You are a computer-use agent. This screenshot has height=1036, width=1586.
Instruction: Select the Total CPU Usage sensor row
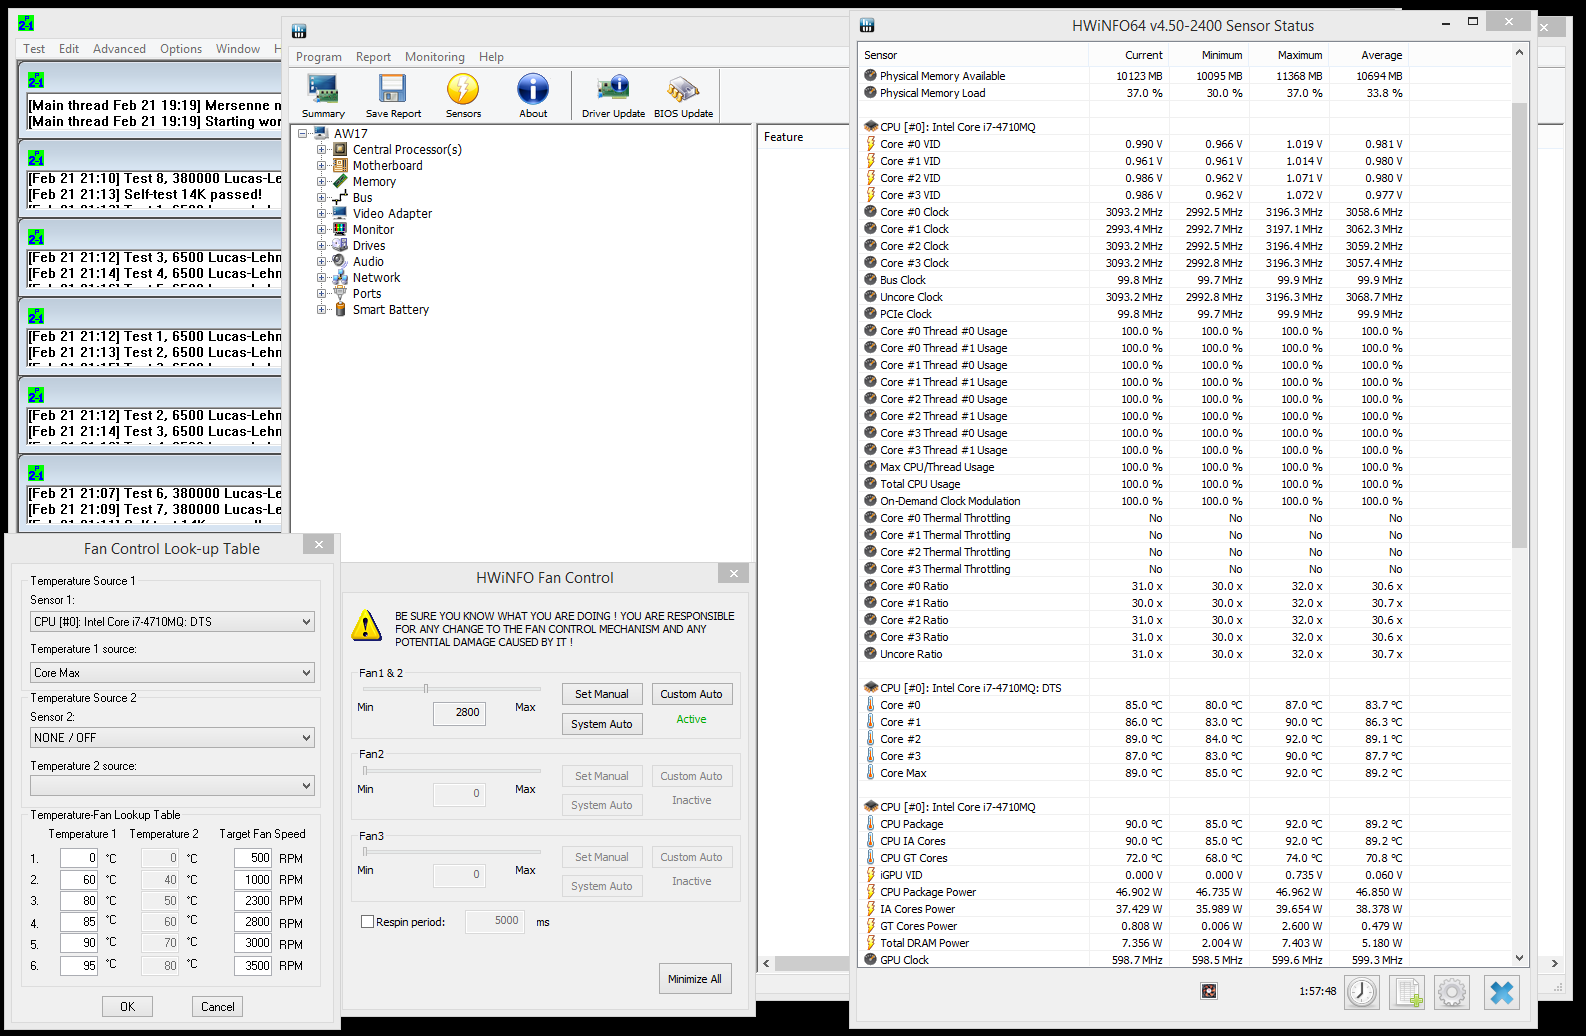1133,484
